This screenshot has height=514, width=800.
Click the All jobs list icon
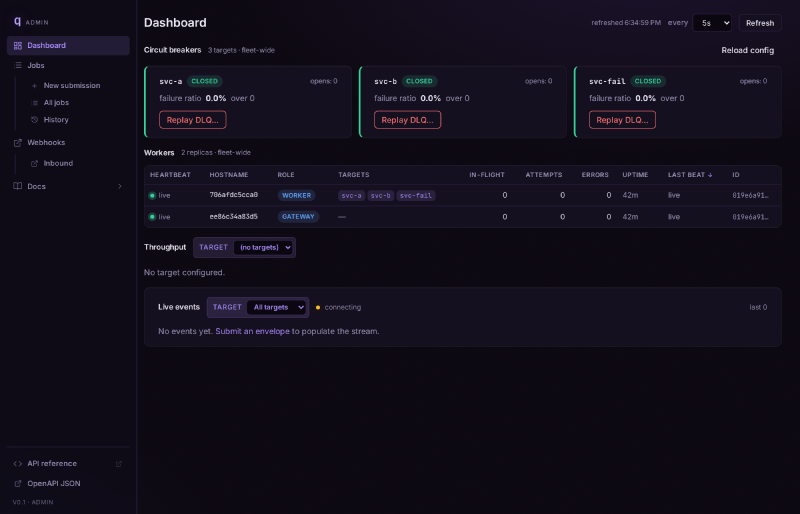[x=35, y=103]
